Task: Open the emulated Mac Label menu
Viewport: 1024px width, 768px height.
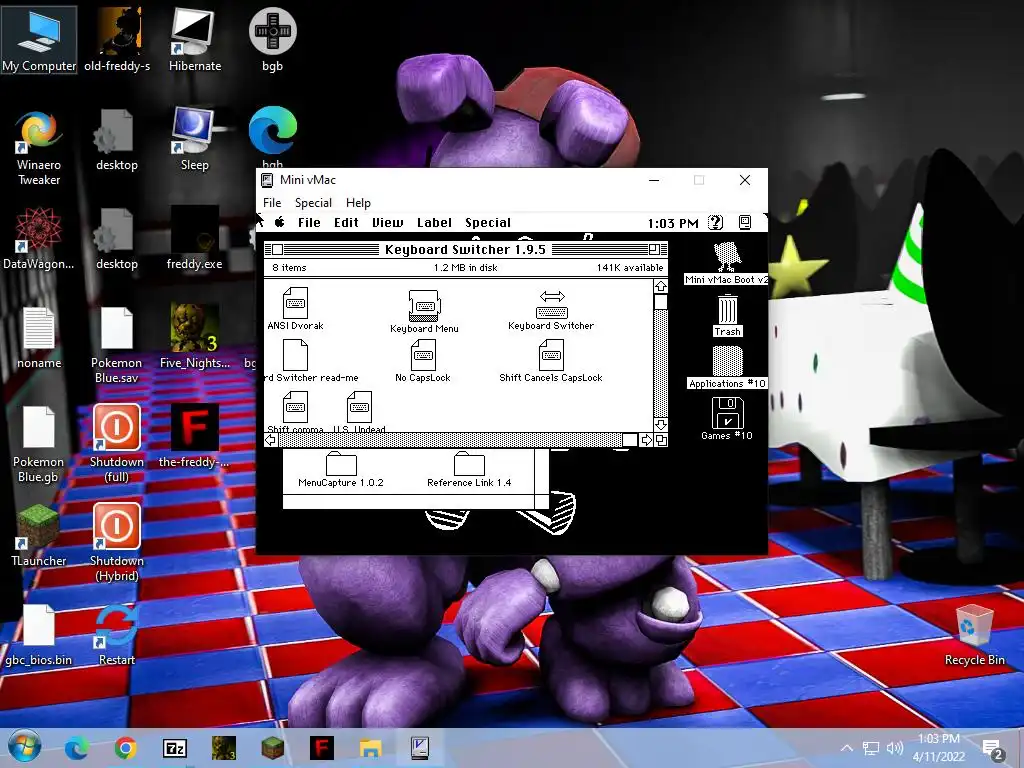Action: pos(434,223)
